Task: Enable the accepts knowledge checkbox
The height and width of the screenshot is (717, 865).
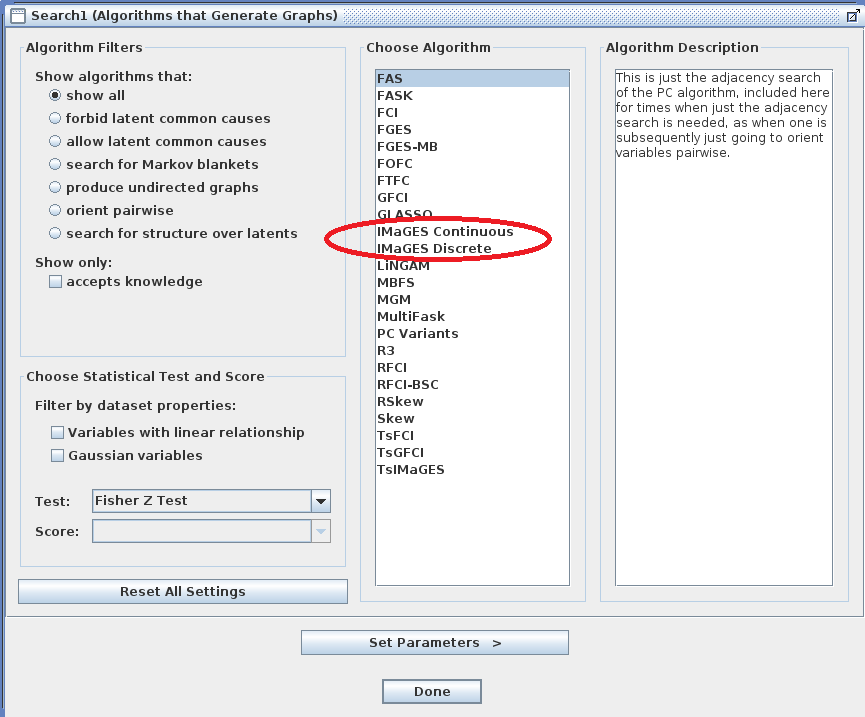Action: coord(56,281)
